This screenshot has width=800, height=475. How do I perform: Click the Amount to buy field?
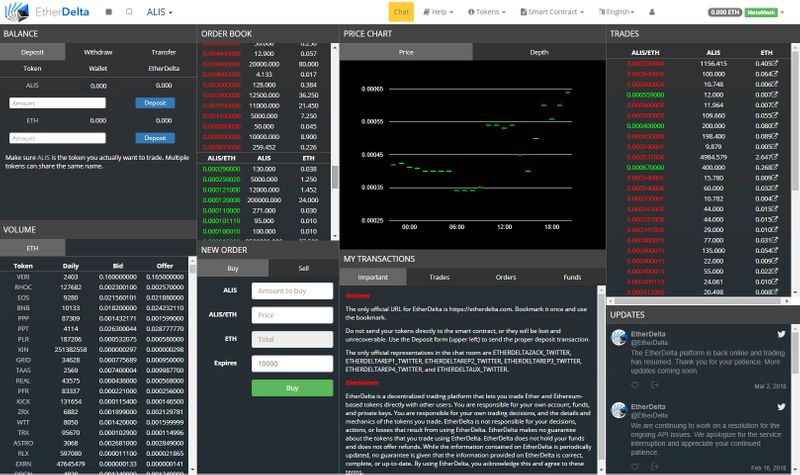292,291
